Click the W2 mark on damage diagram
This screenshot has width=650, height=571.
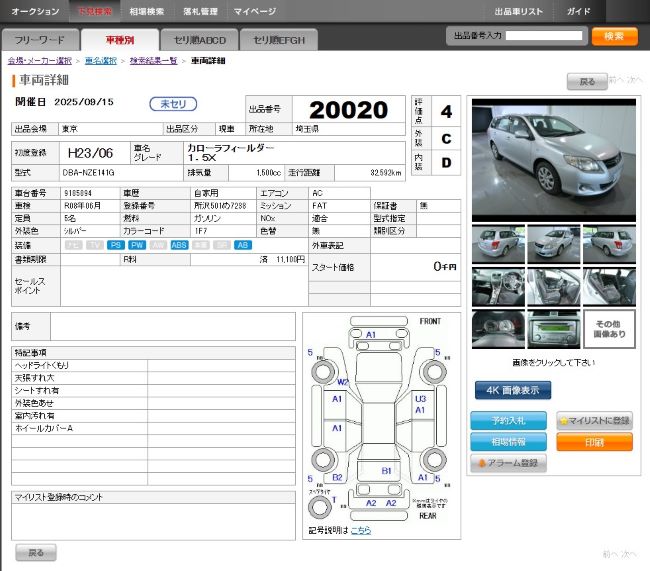pos(343,382)
